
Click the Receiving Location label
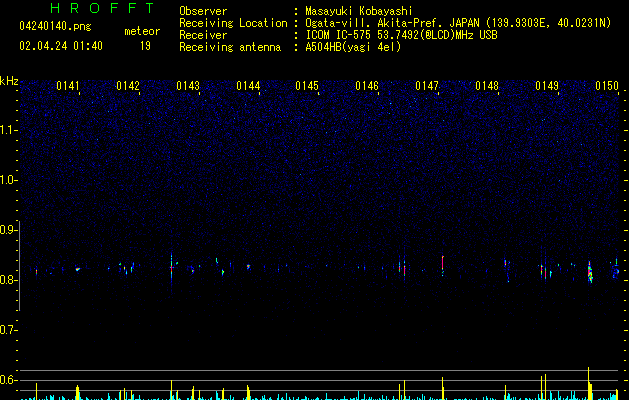pyautogui.click(x=233, y=23)
